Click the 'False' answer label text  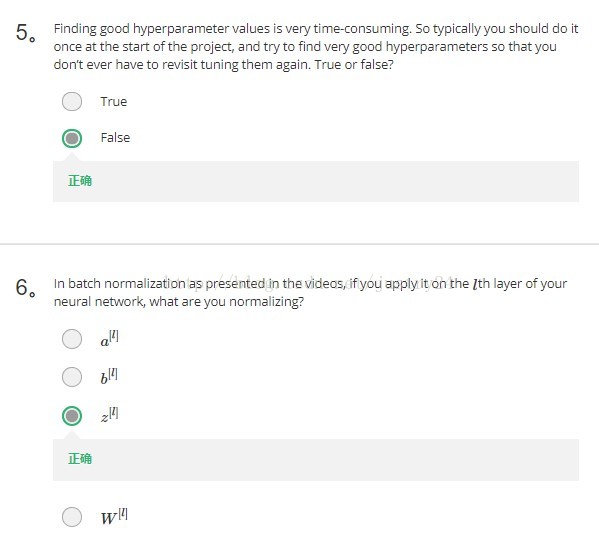(x=115, y=138)
